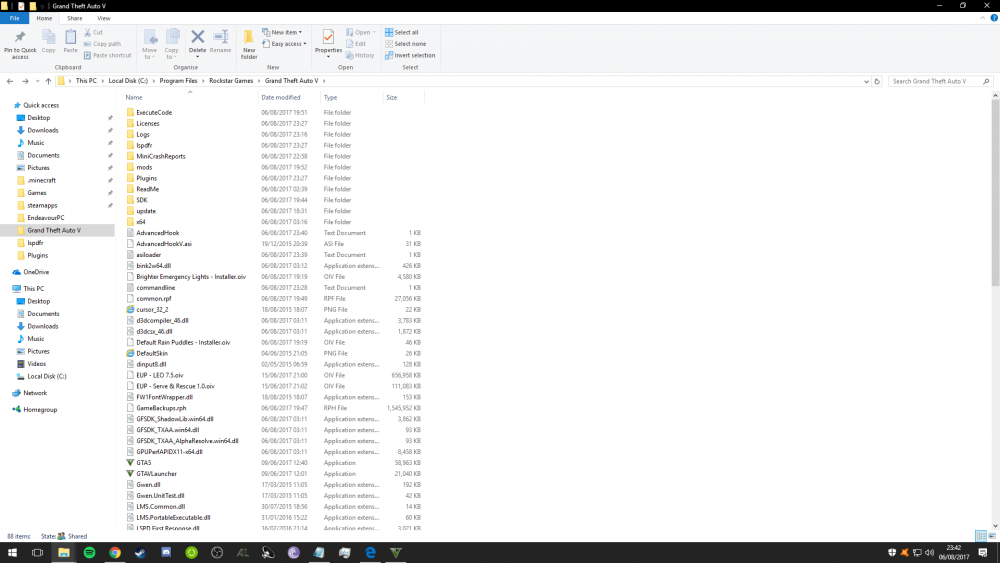Select the mods folder

coord(144,167)
